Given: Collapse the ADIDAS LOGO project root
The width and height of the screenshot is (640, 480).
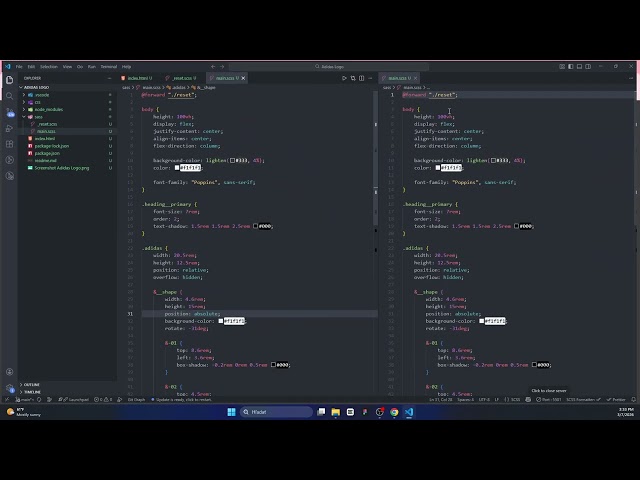Looking at the screenshot, I should tap(67, 87).
